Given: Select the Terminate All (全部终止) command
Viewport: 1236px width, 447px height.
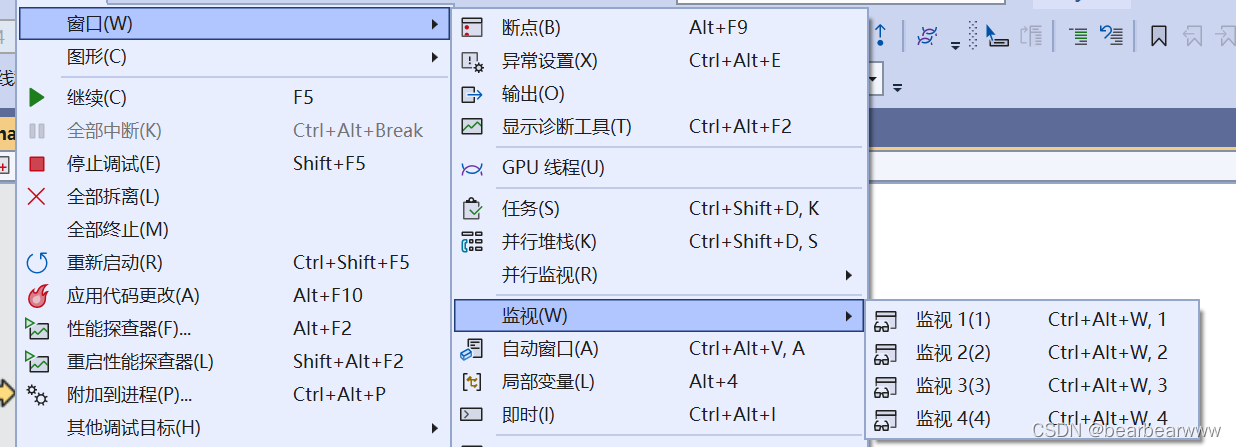Looking at the screenshot, I should 233,230.
